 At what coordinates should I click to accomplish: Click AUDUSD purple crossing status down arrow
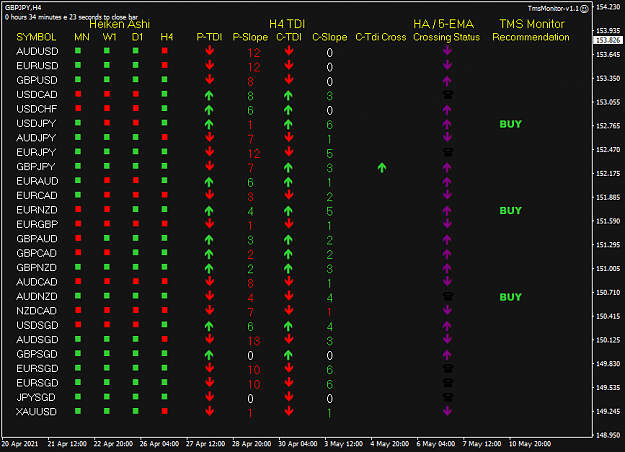point(447,51)
